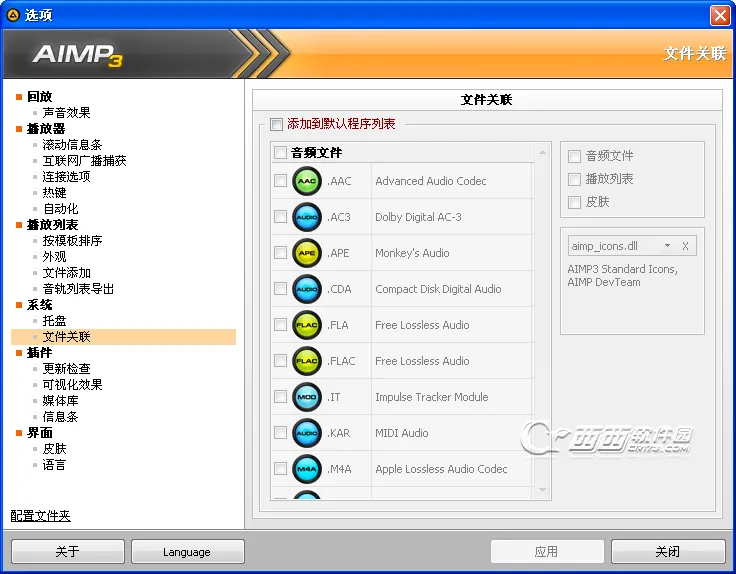Open 媒体库 settings page
The image size is (736, 574).
[x=61, y=400]
